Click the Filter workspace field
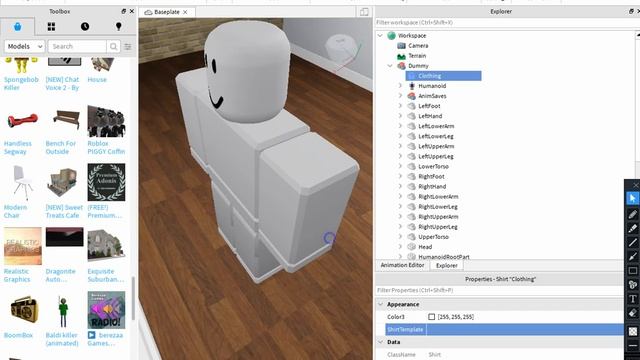Viewport: 640px width, 360px height. coord(504,23)
